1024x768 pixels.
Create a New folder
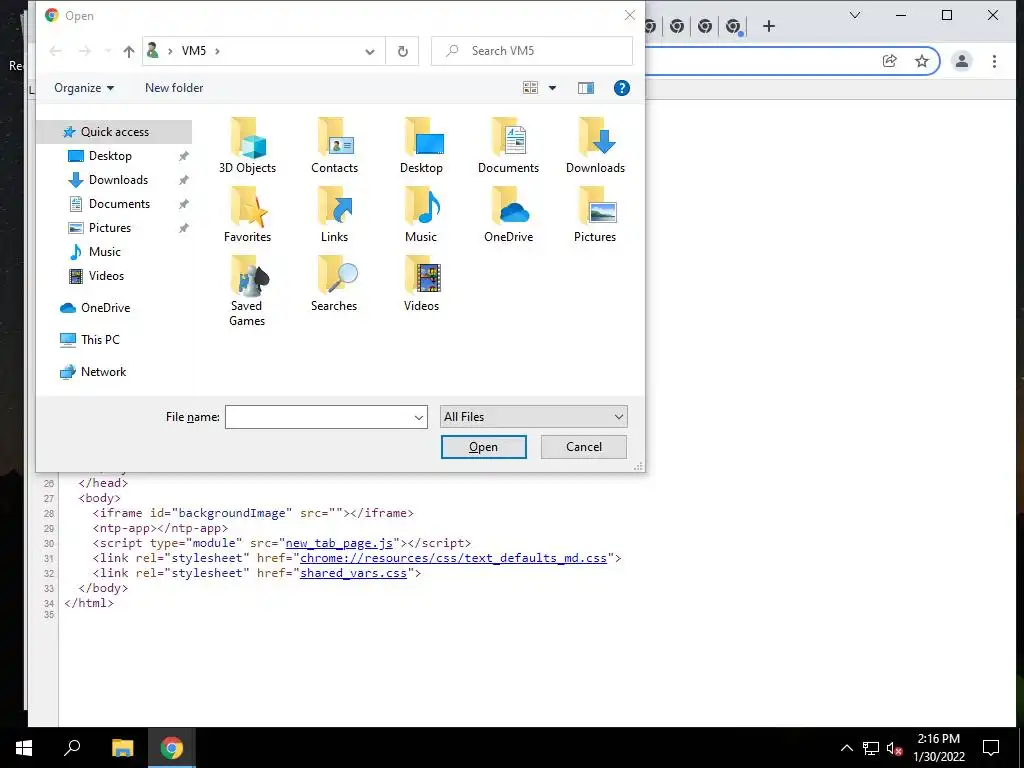(174, 88)
